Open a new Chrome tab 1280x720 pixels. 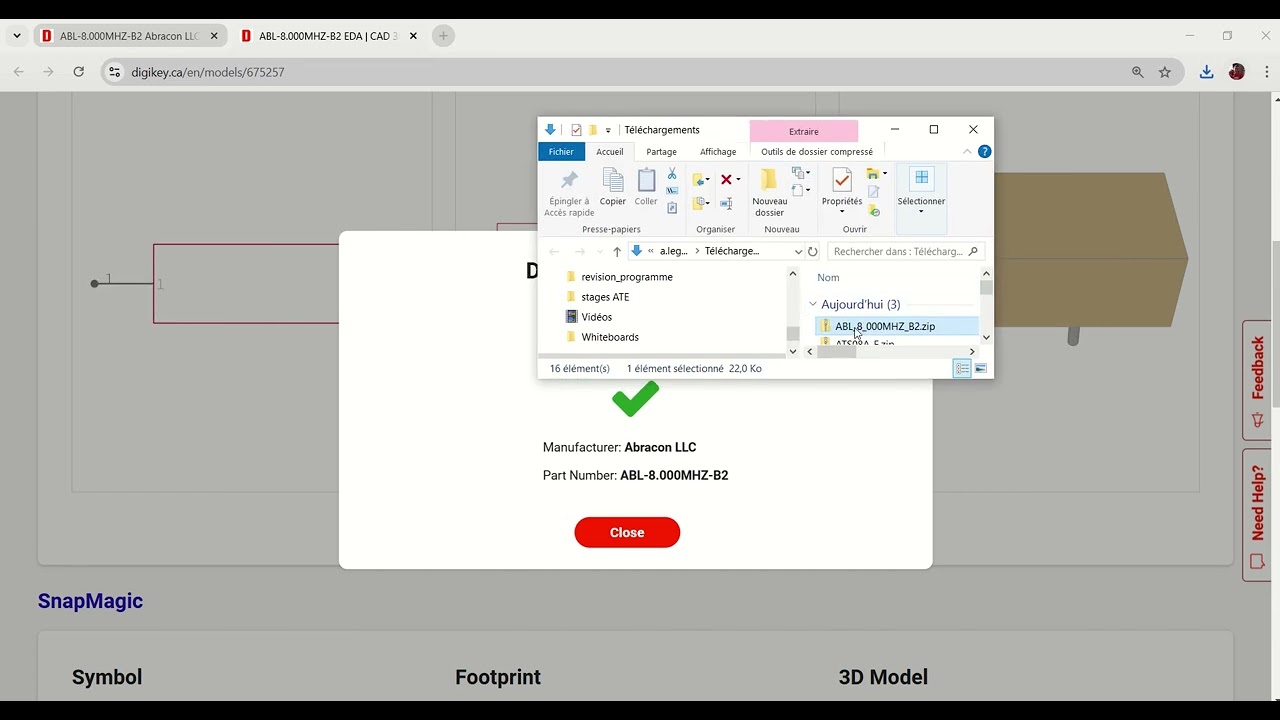click(443, 36)
